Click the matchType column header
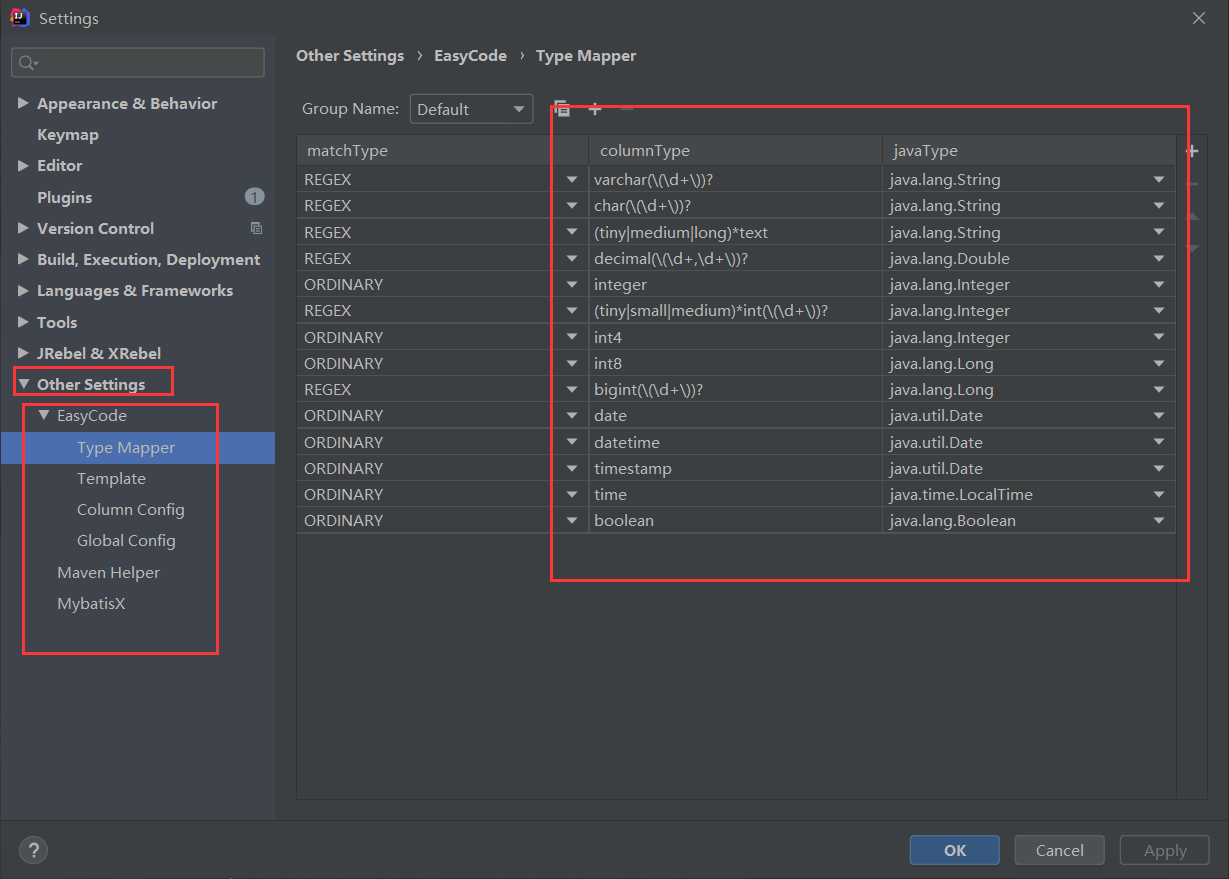 coord(442,151)
